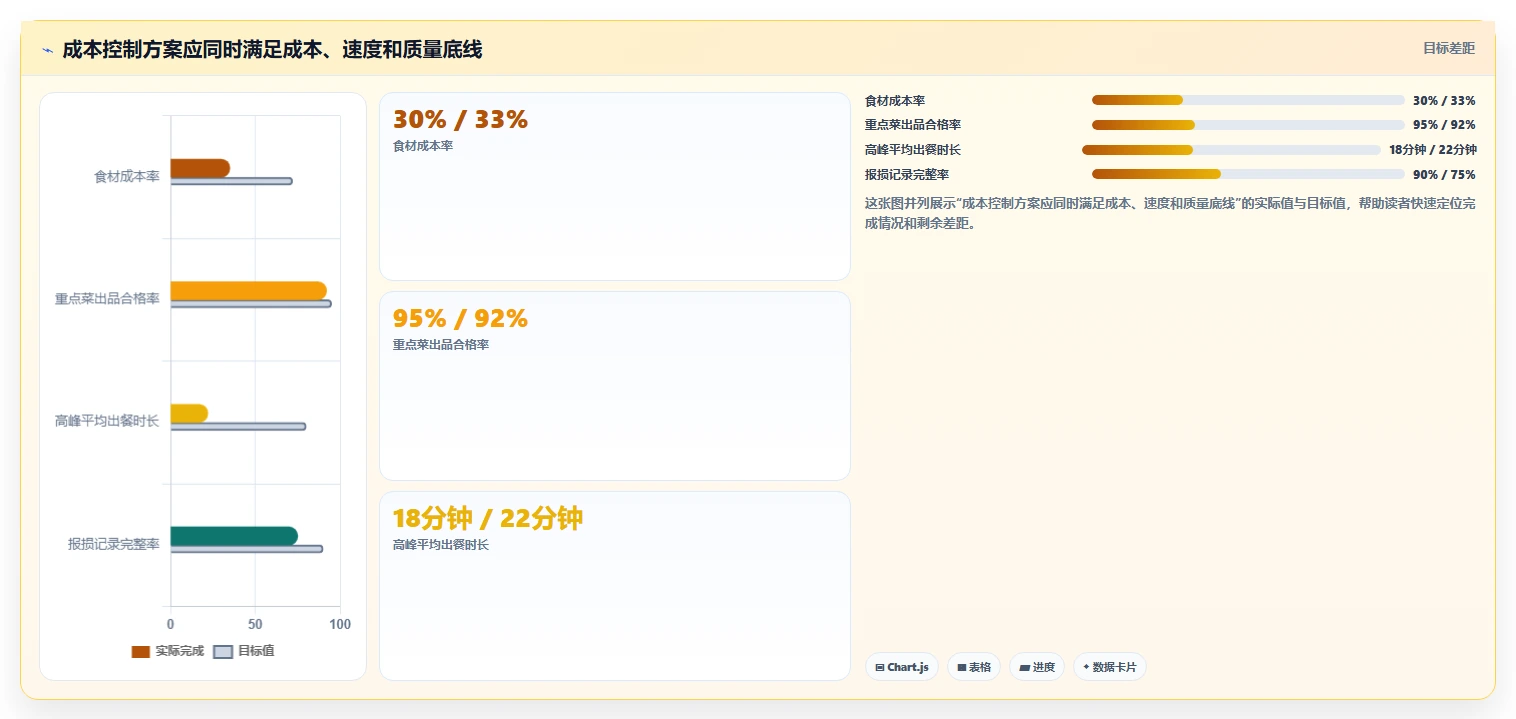This screenshot has width=1516, height=719.
Task: Click the 食材成本率 progress bar
Action: (x=1248, y=100)
